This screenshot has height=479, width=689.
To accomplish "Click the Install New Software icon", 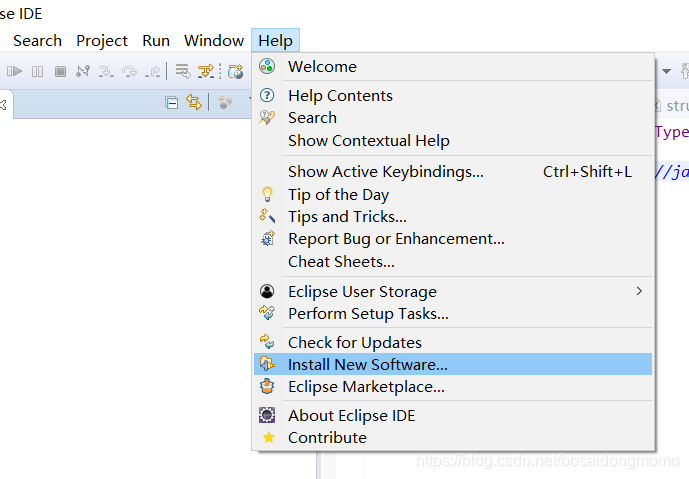I will pyautogui.click(x=267, y=364).
